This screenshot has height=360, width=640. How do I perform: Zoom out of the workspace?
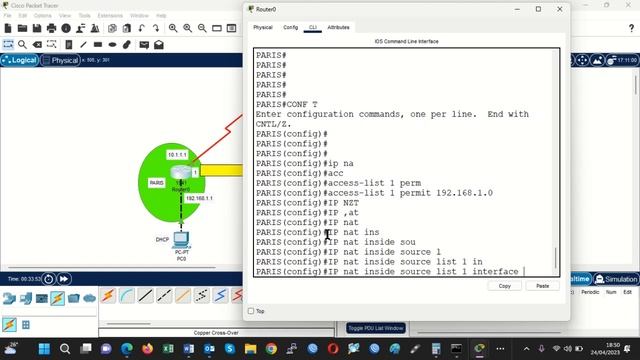click(202, 28)
